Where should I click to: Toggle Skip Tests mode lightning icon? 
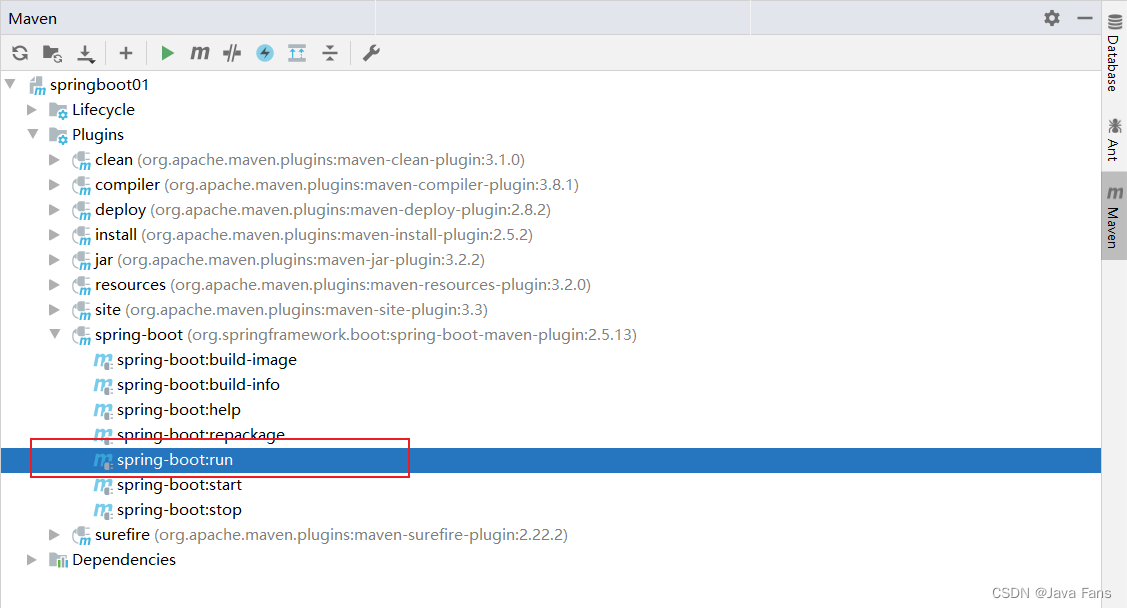(x=264, y=52)
